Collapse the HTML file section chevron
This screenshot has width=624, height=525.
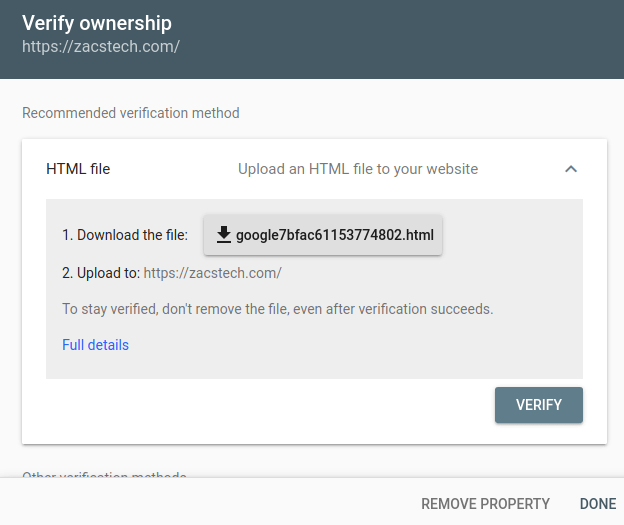[571, 169]
